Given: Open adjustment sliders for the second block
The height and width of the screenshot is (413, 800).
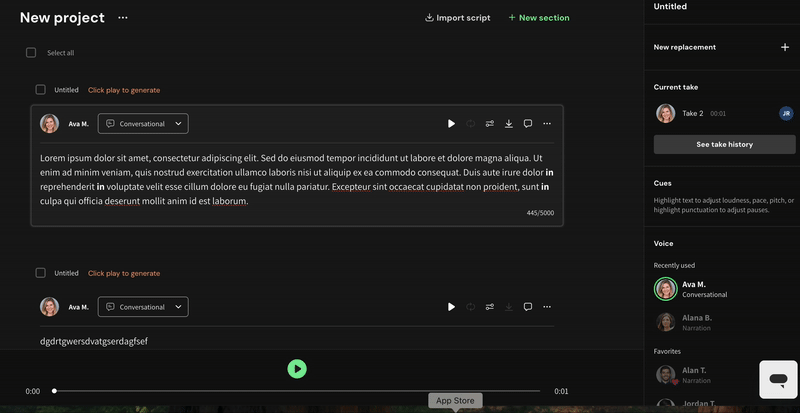Looking at the screenshot, I should pos(490,307).
